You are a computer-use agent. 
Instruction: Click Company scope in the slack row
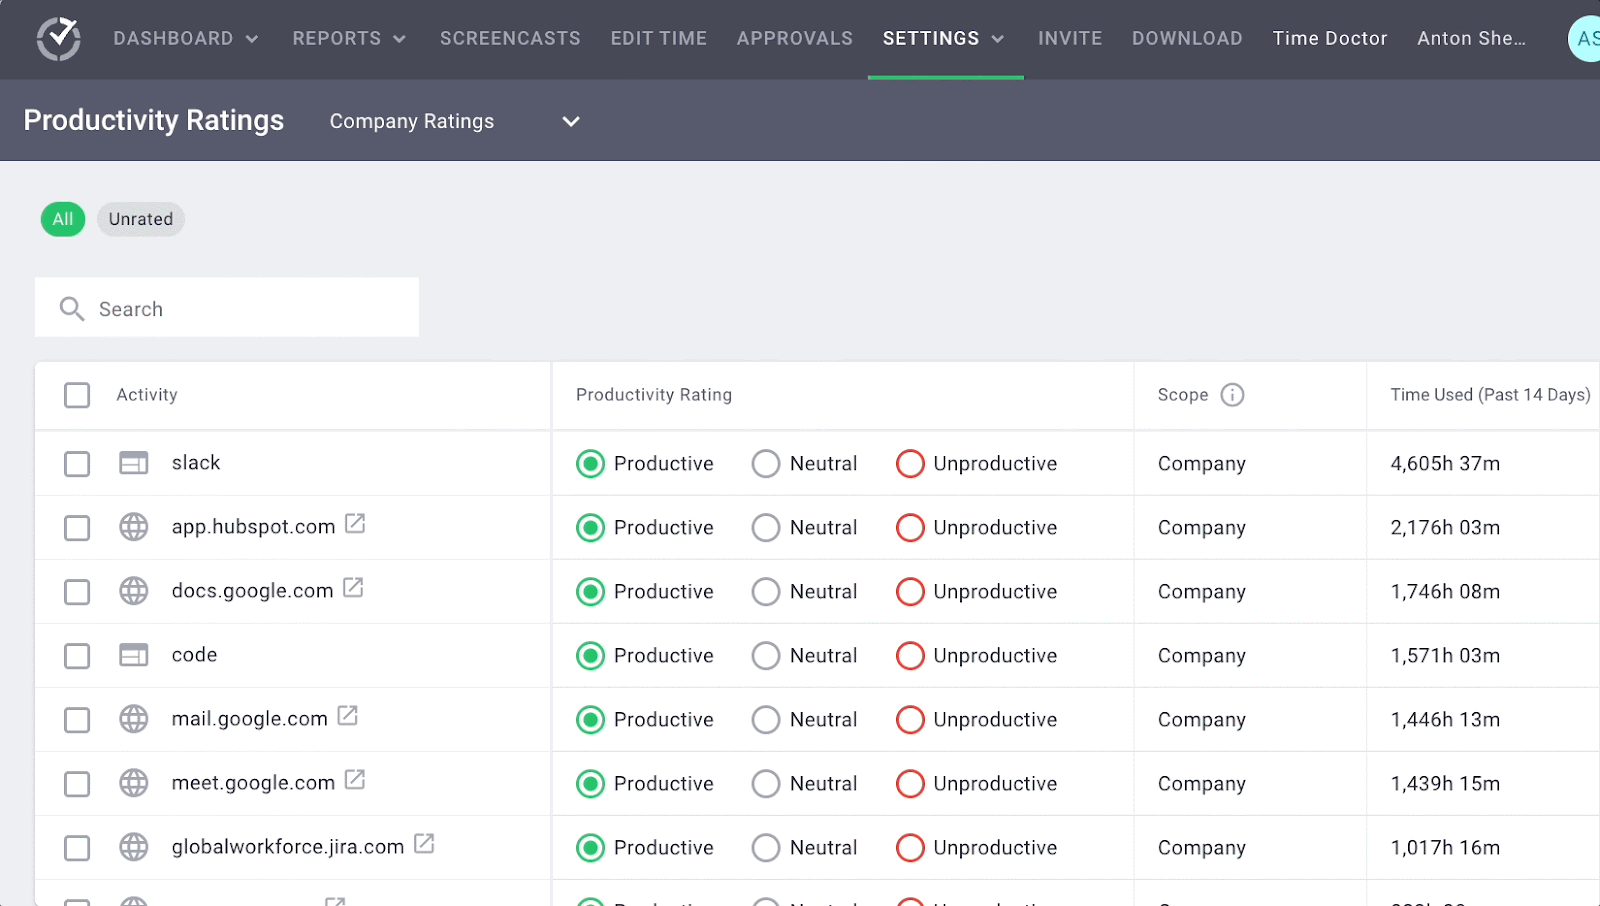point(1202,464)
